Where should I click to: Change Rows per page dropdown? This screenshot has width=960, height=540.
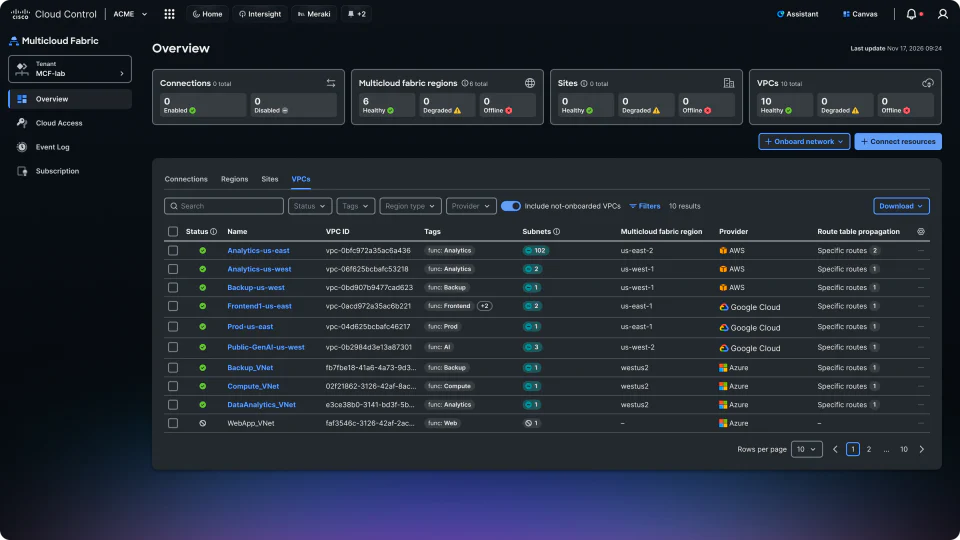806,449
